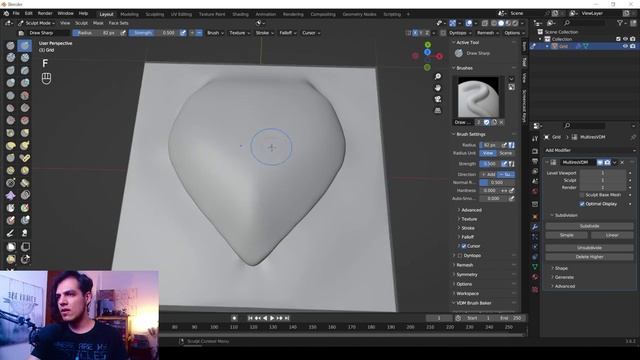The width and height of the screenshot is (640, 360).
Task: Switch to the Shading workspace tab
Action: 240,14
